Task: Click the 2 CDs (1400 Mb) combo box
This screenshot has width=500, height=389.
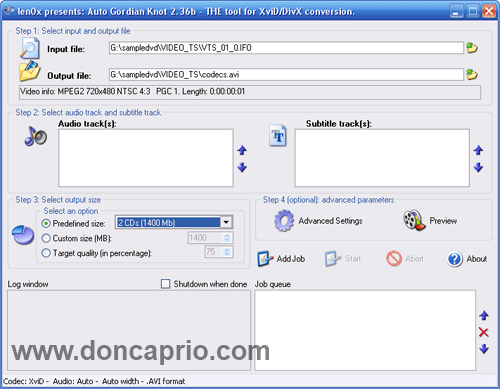Action: pyautogui.click(x=174, y=222)
